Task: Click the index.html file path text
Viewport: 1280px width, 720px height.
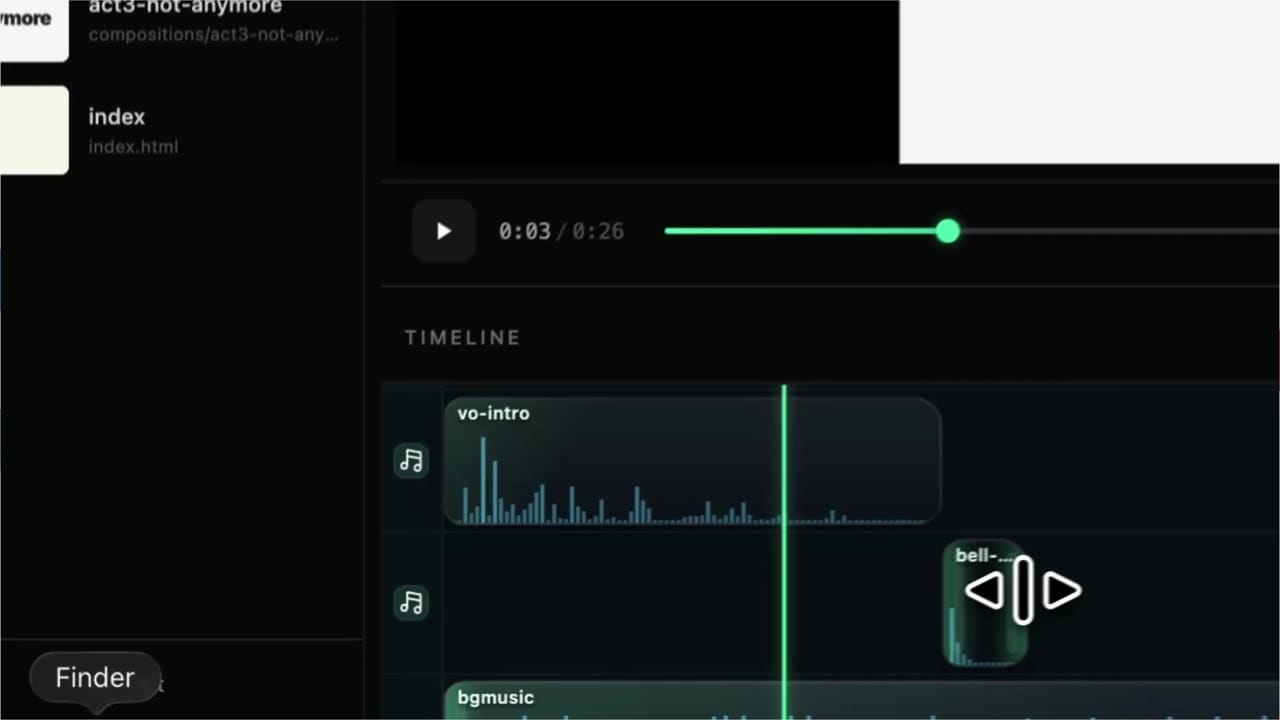Action: coord(133,147)
